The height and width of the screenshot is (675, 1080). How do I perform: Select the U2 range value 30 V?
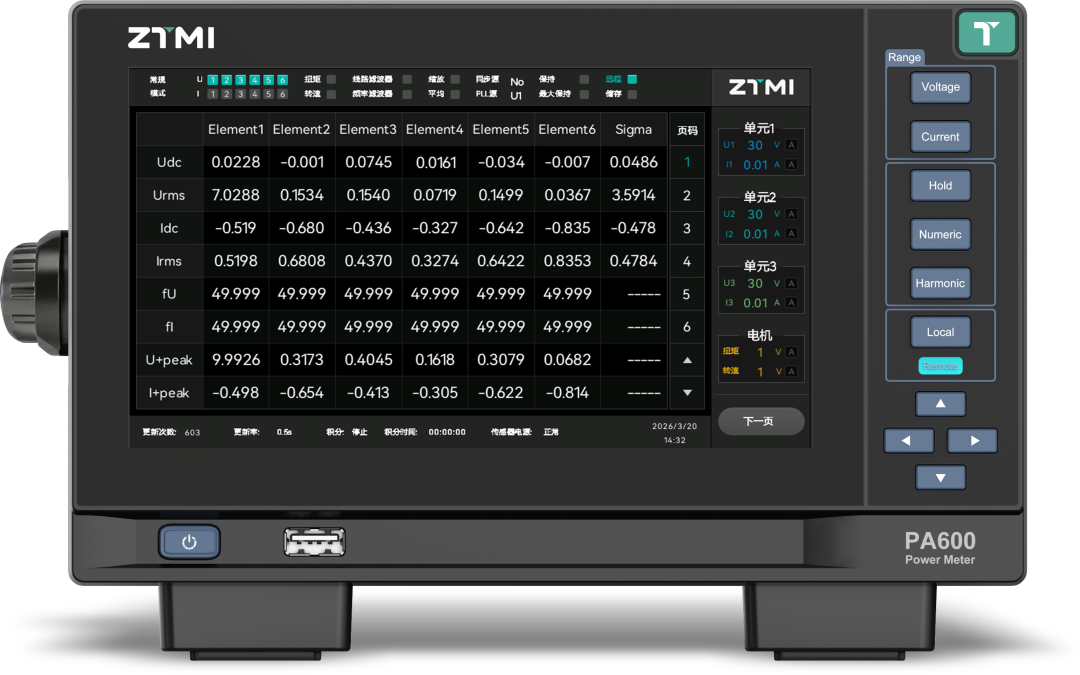(755, 214)
